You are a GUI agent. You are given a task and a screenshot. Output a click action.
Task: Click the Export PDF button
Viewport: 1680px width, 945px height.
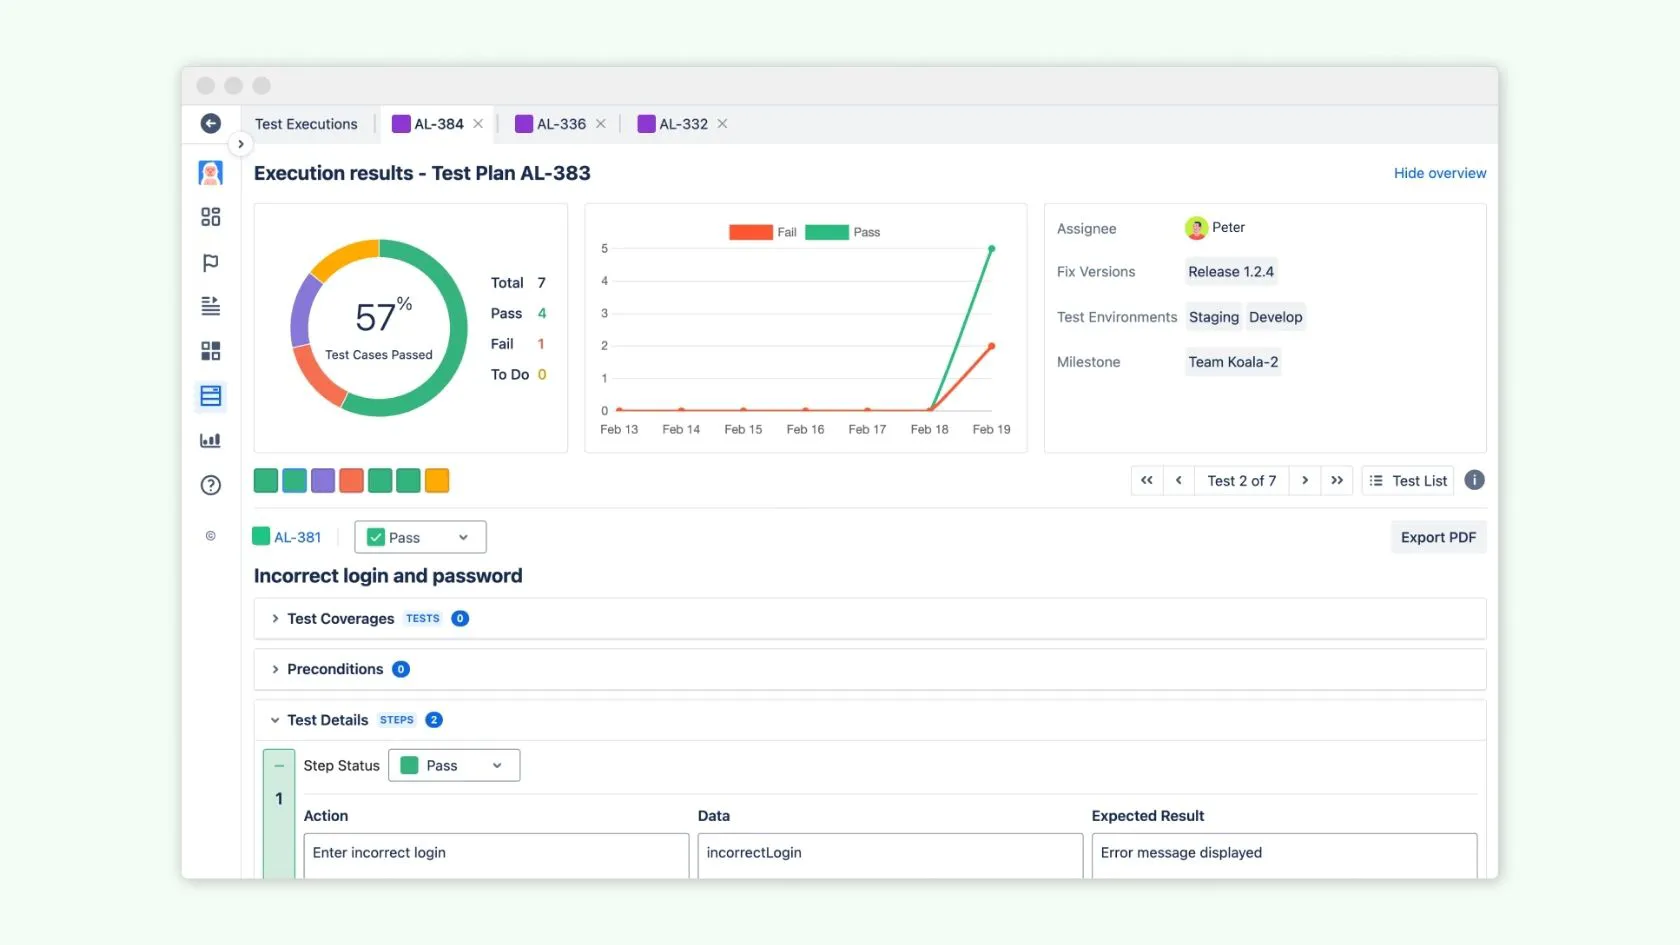coord(1437,537)
